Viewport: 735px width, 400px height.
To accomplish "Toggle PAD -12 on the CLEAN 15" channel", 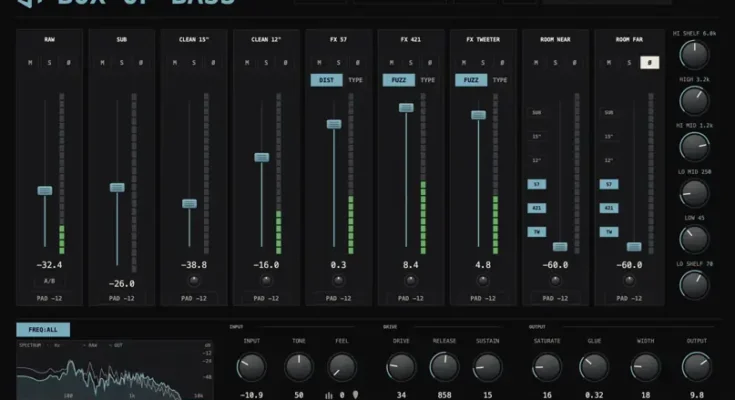I will point(194,298).
